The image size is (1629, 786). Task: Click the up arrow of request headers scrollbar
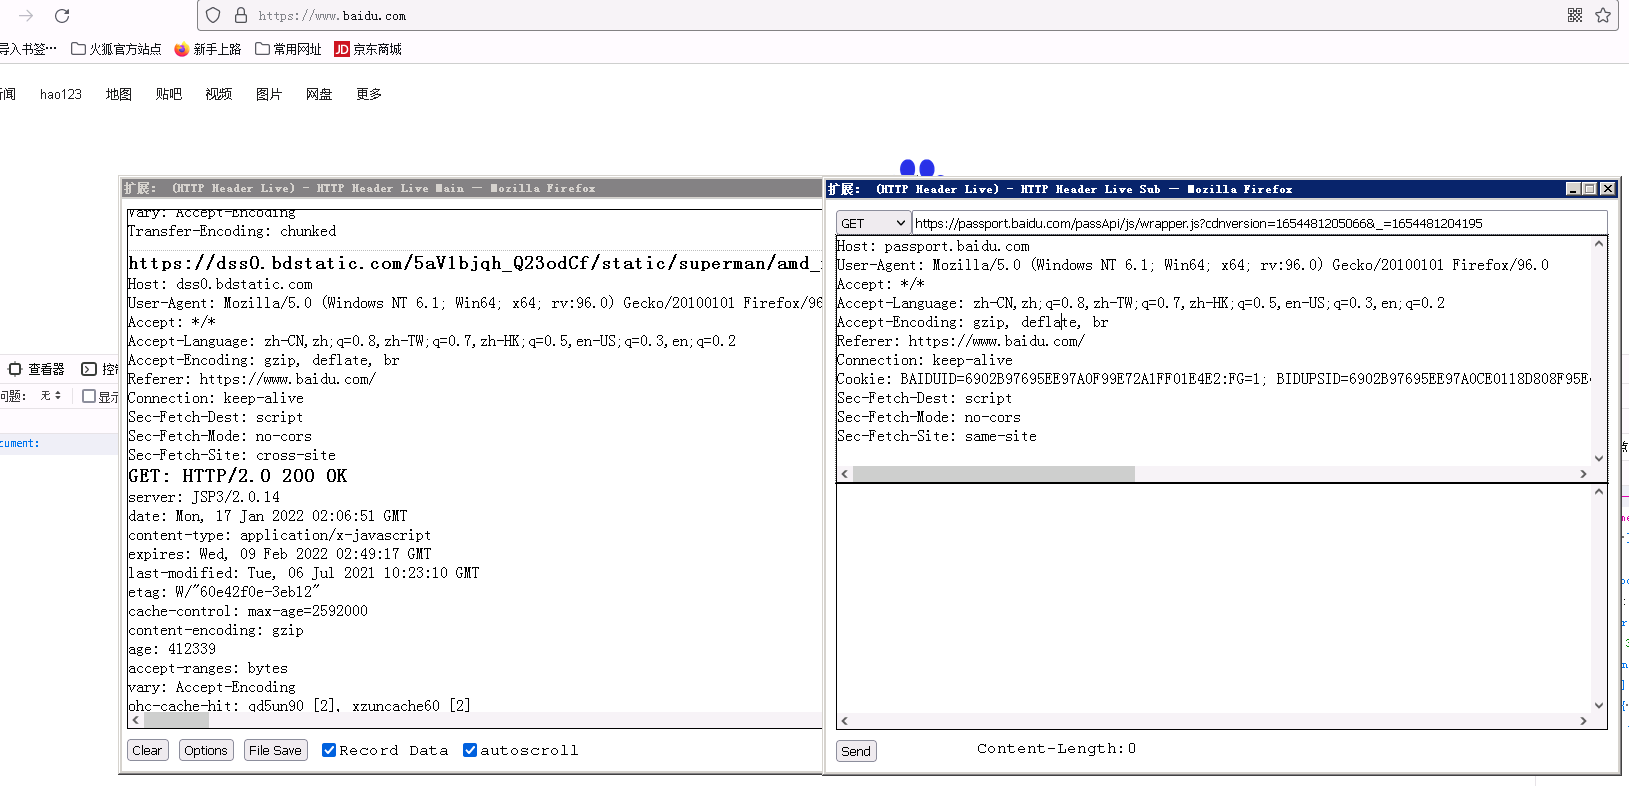[1599, 244]
